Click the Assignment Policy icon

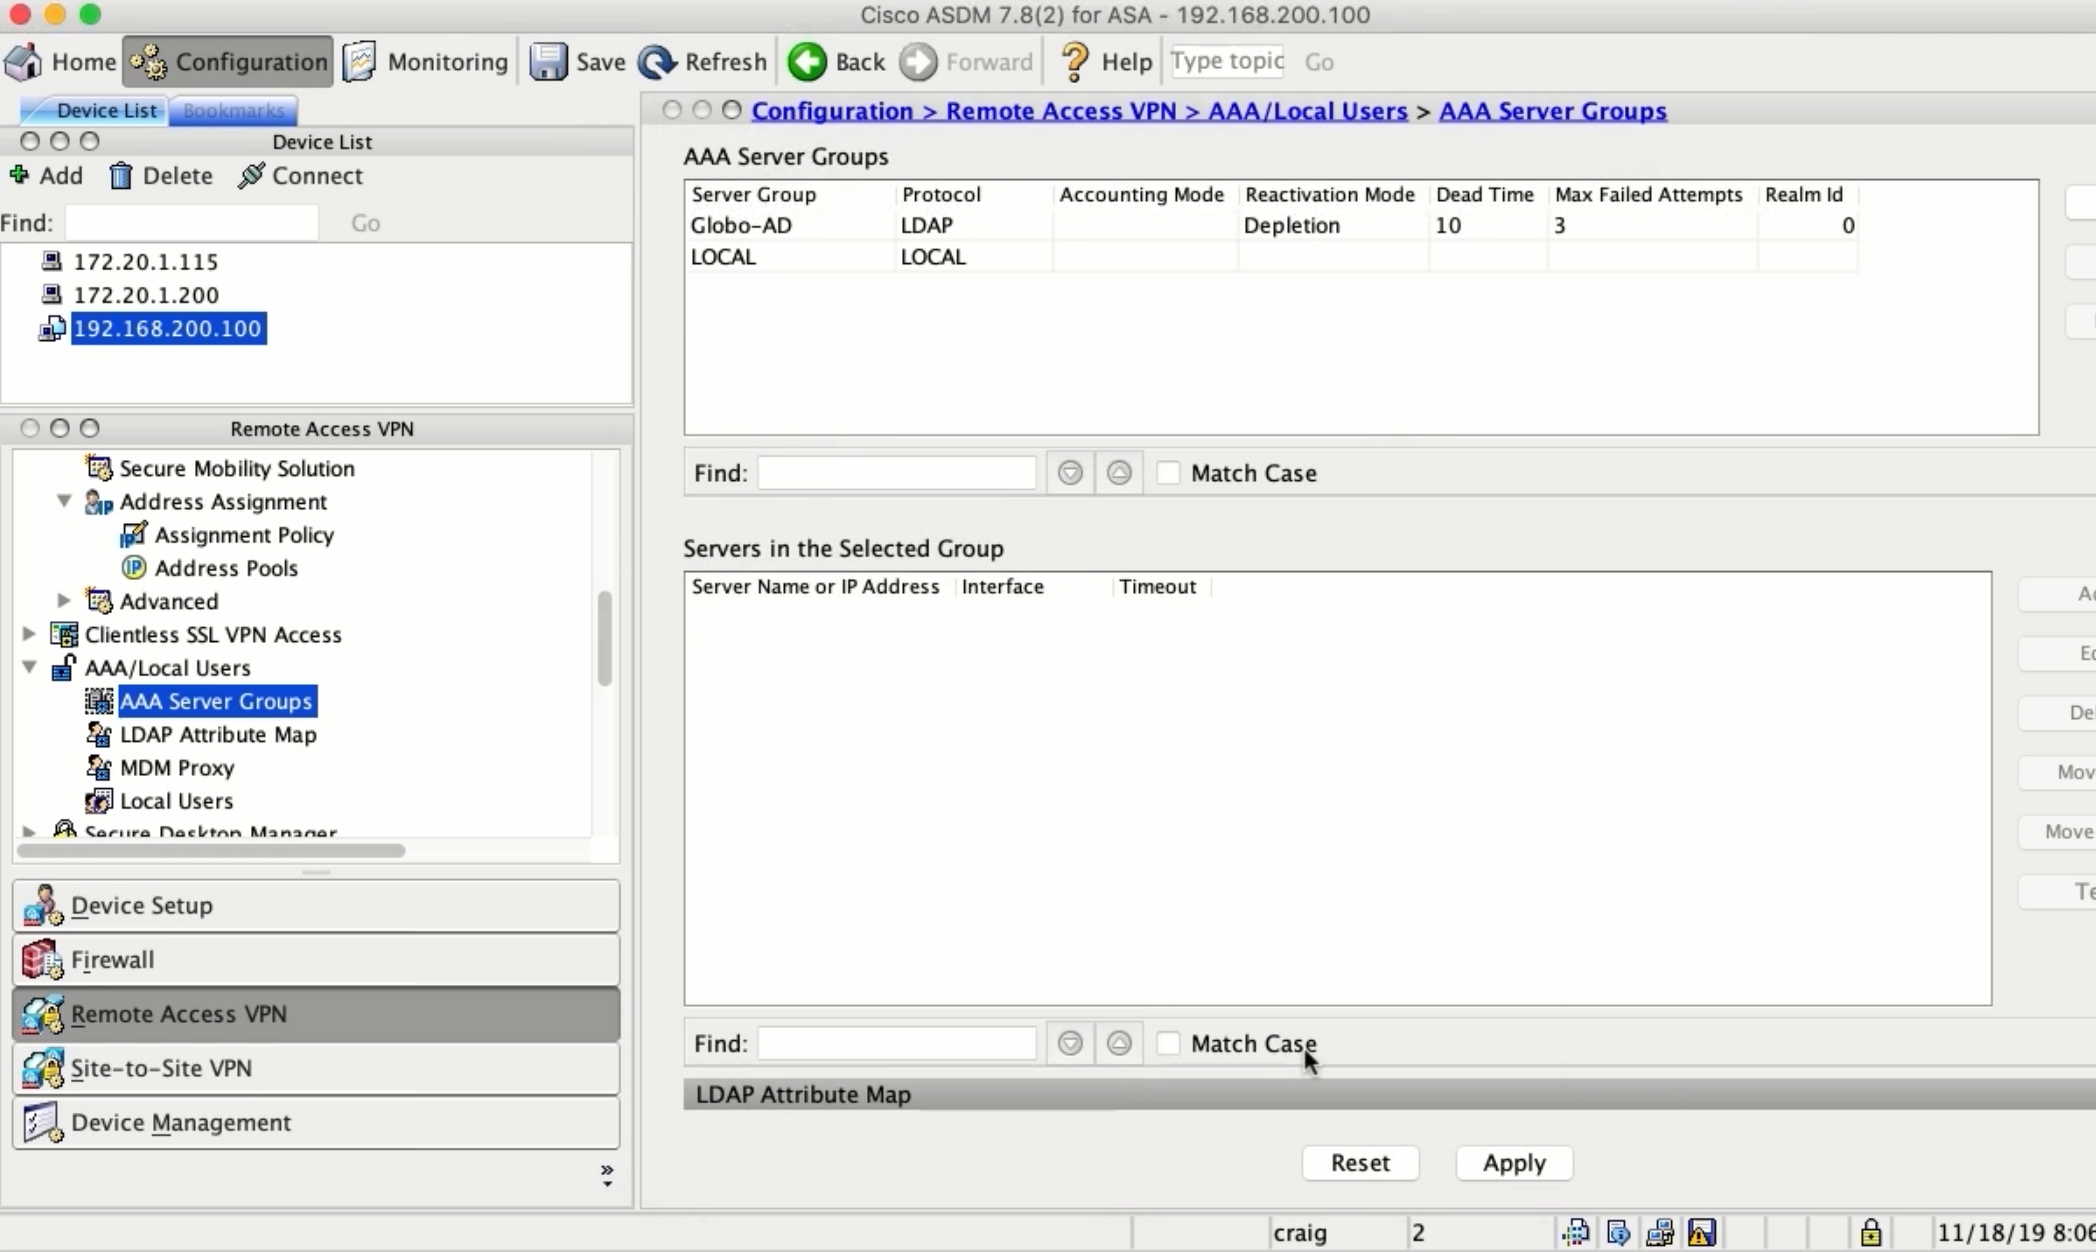coord(133,535)
